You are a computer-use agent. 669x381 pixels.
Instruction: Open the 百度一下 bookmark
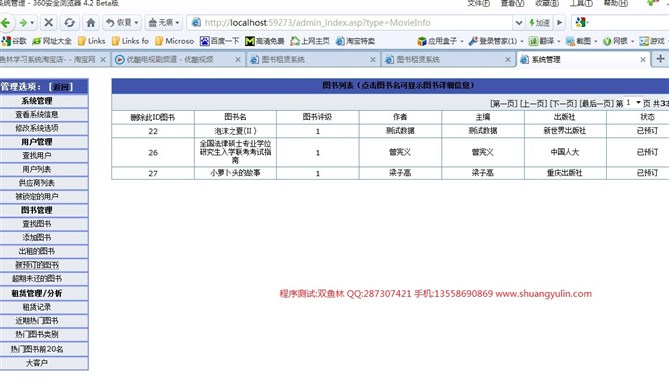(220, 41)
